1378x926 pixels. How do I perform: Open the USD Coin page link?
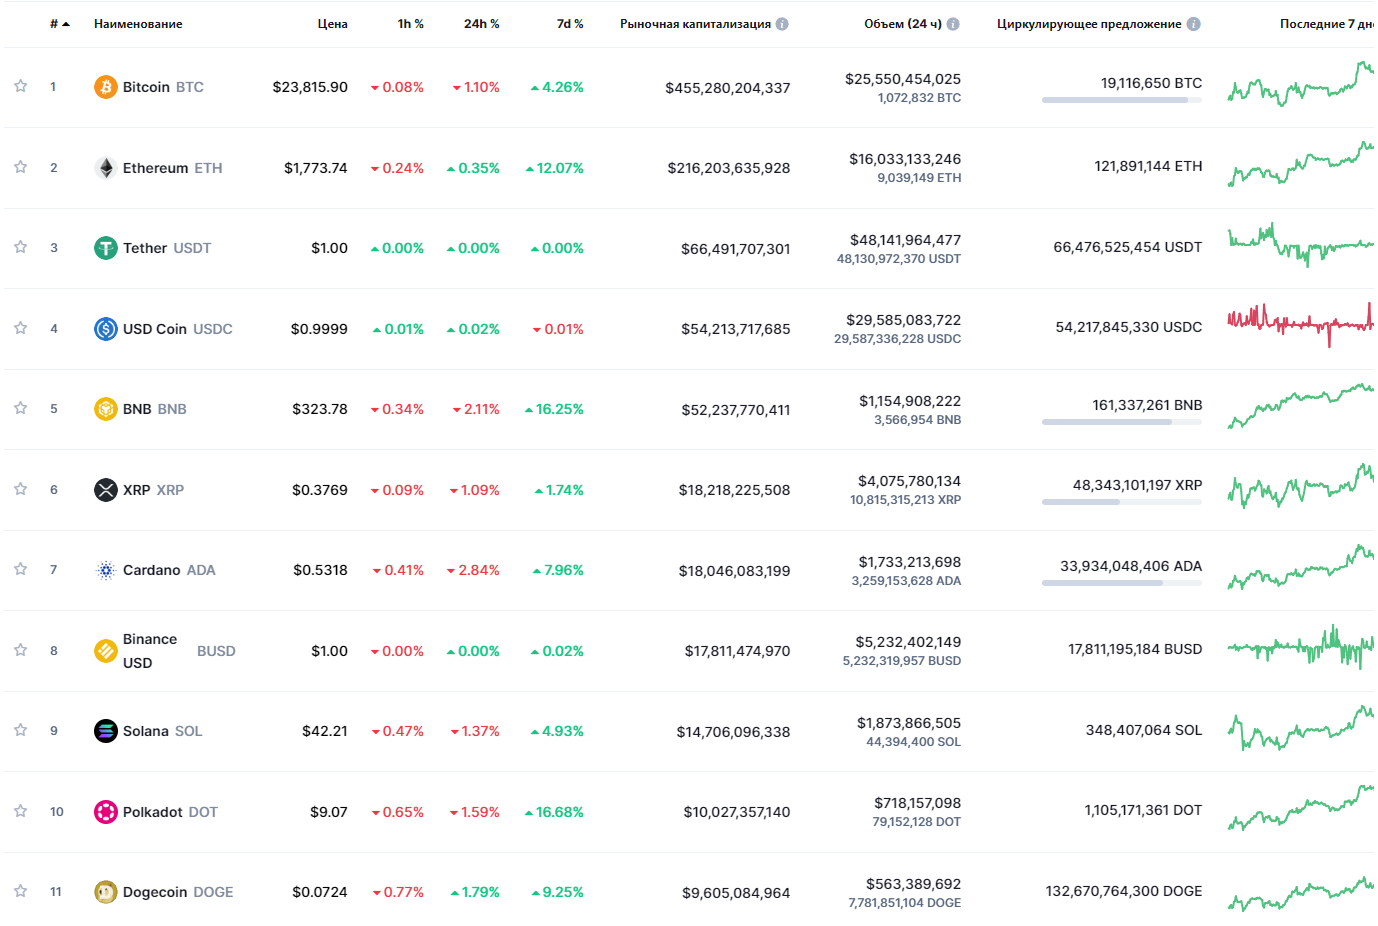click(x=155, y=329)
